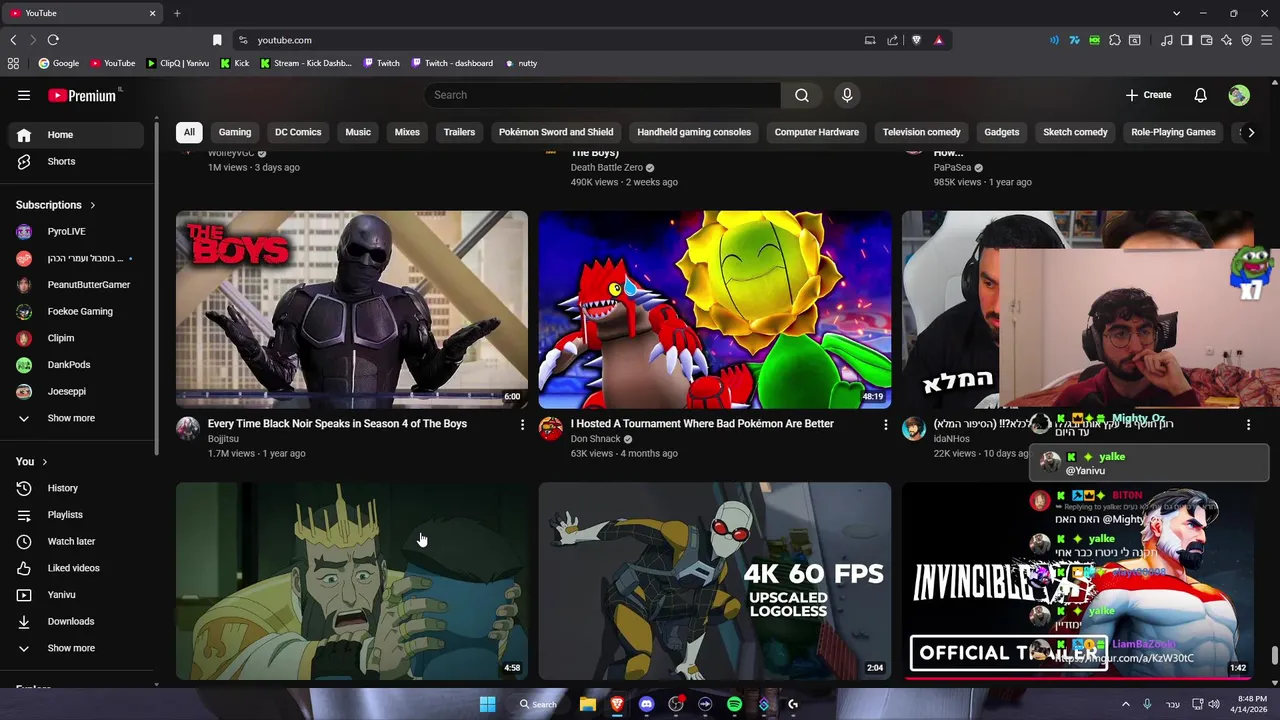This screenshot has width=1280, height=720.
Task: Open File Explorer from the taskbar
Action: pos(588,704)
